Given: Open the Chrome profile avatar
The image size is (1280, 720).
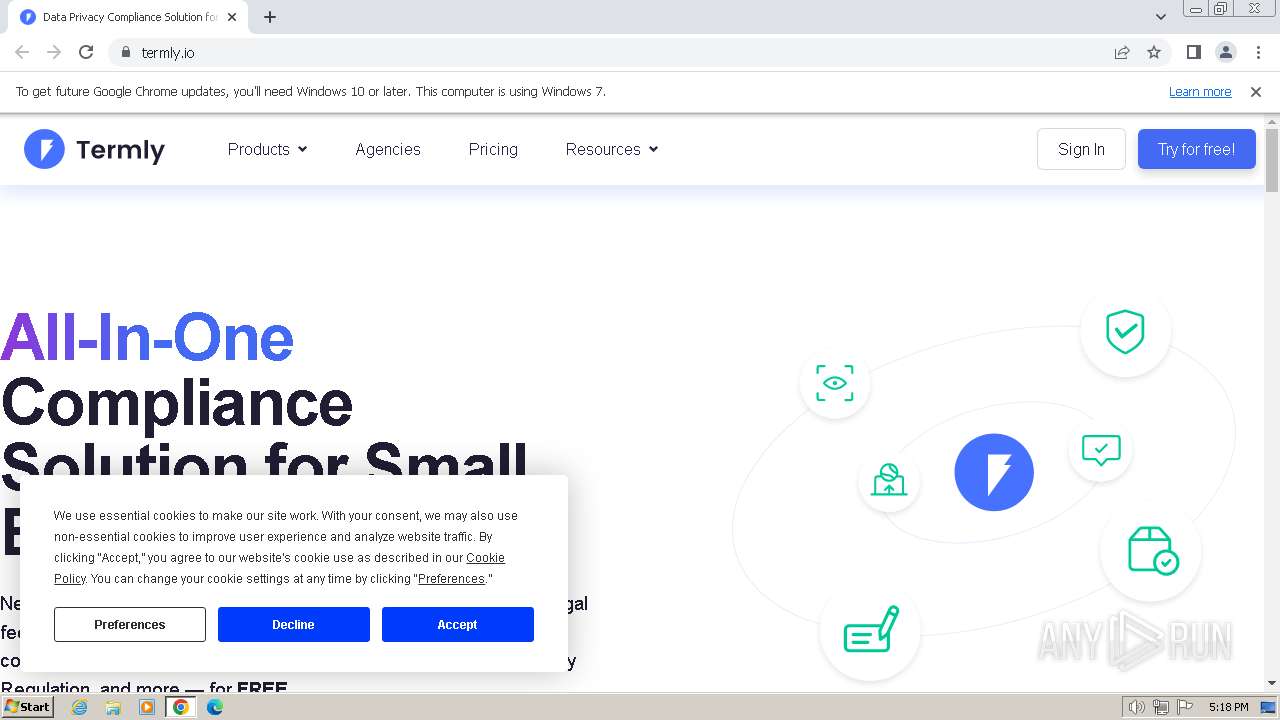Looking at the screenshot, I should [1226, 52].
